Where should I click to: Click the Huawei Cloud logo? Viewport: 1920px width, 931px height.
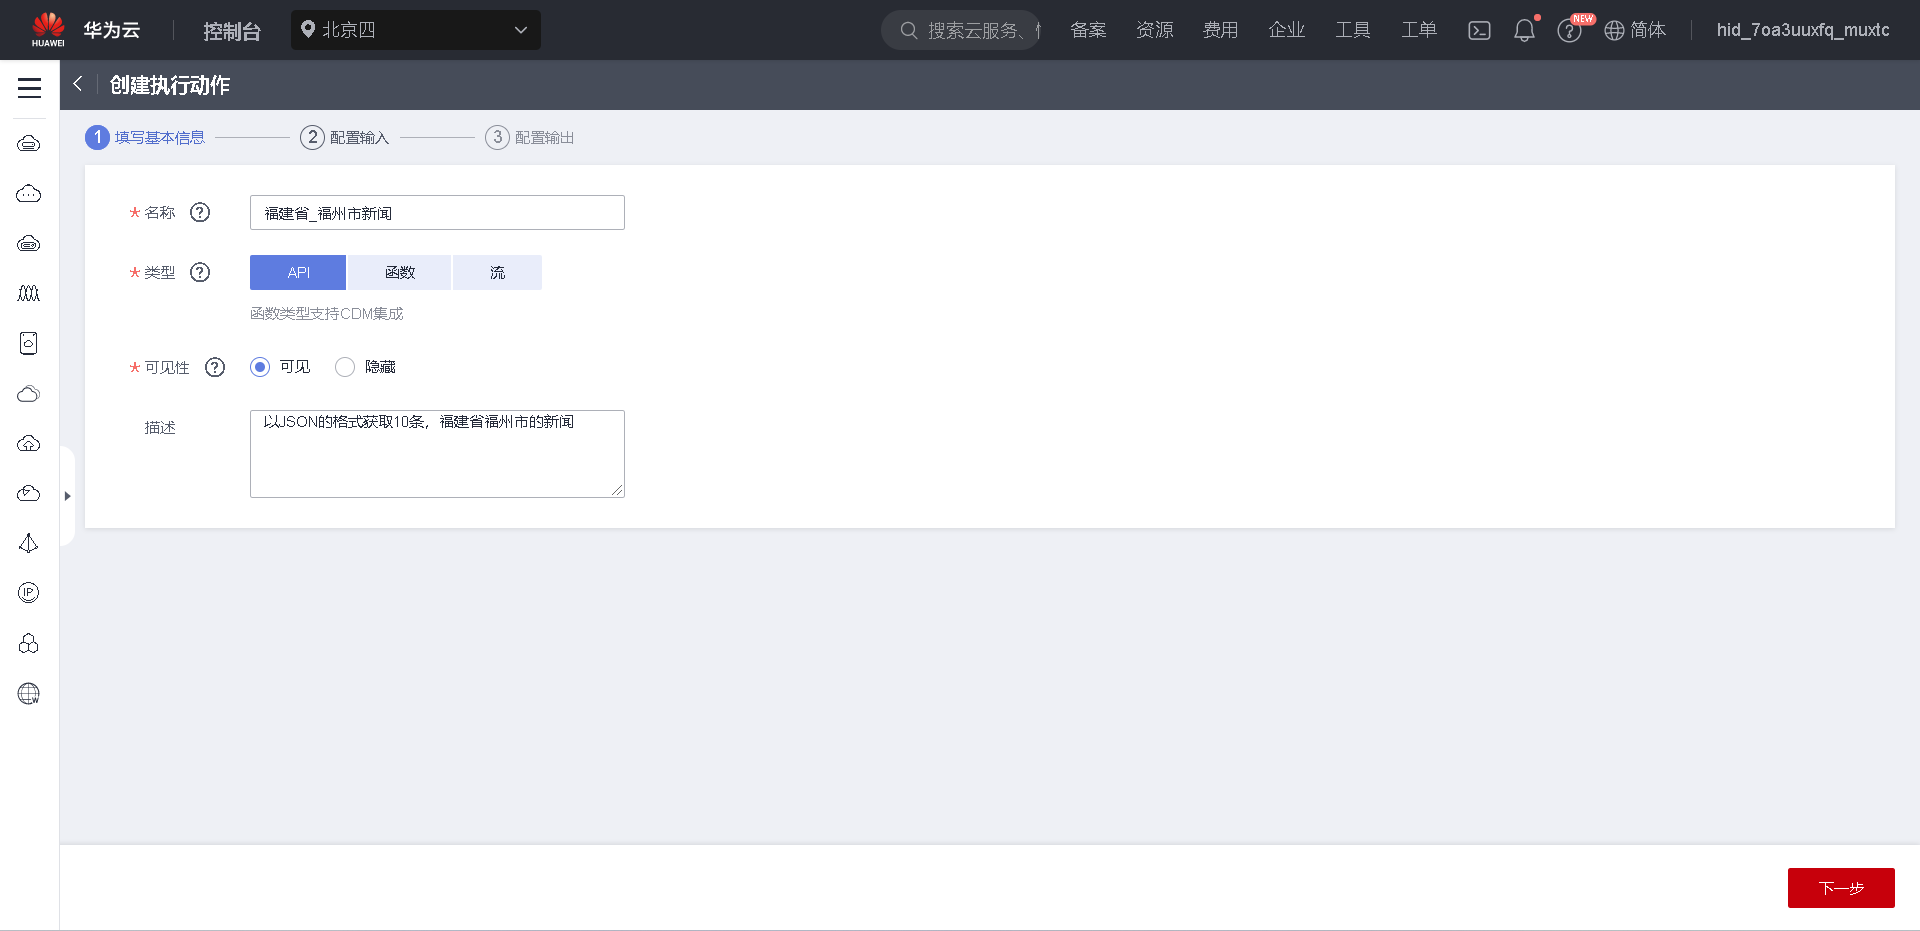[x=48, y=30]
